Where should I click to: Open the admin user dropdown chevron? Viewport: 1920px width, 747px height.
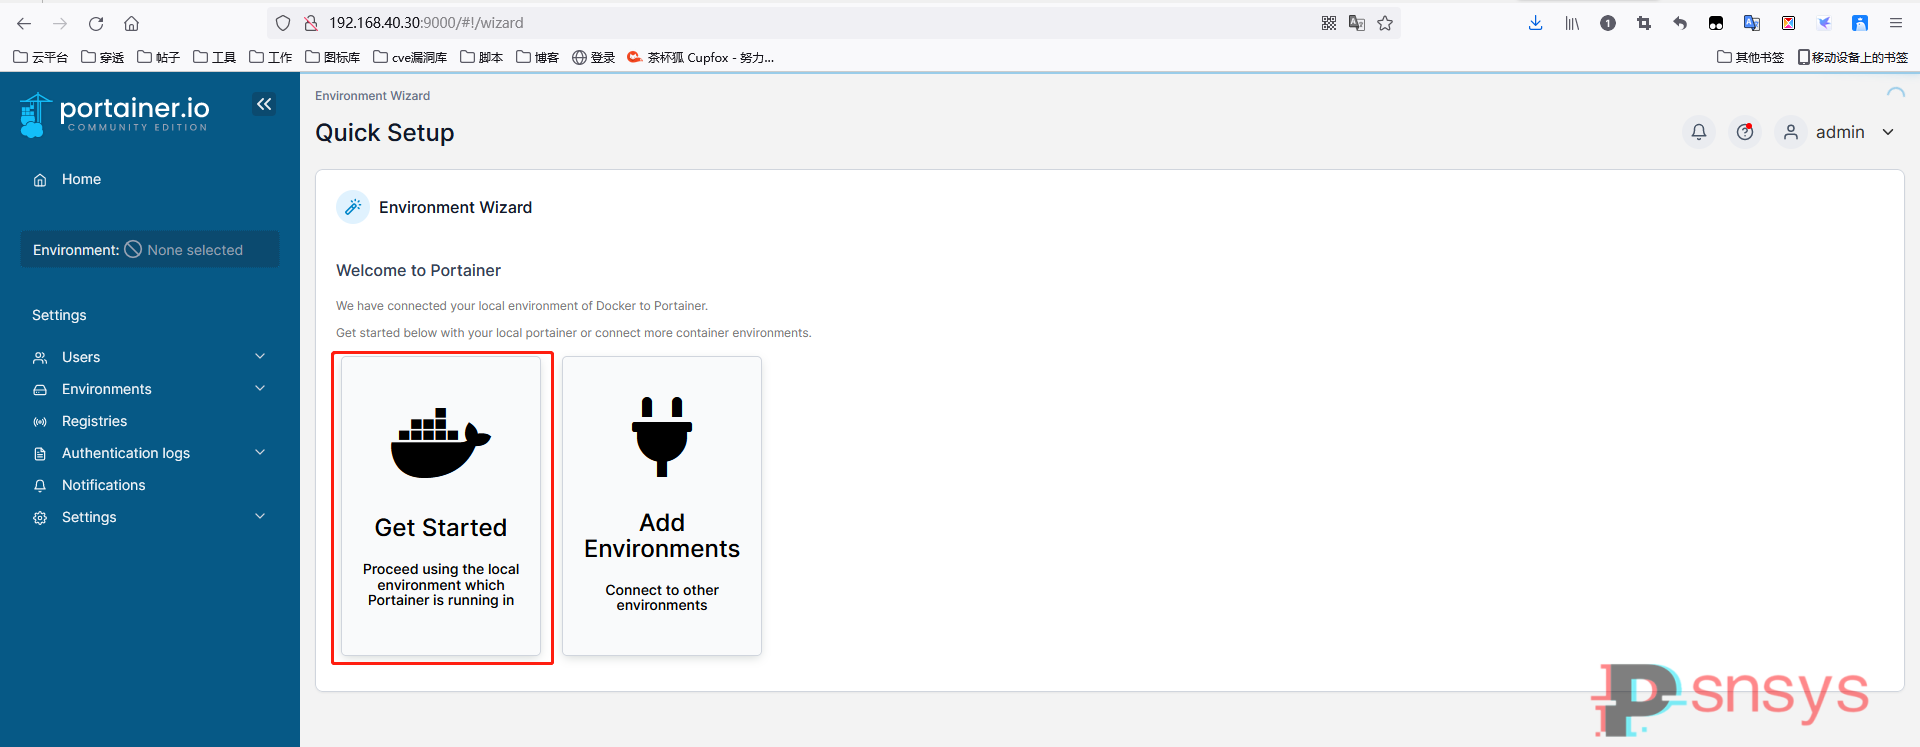tap(1888, 132)
